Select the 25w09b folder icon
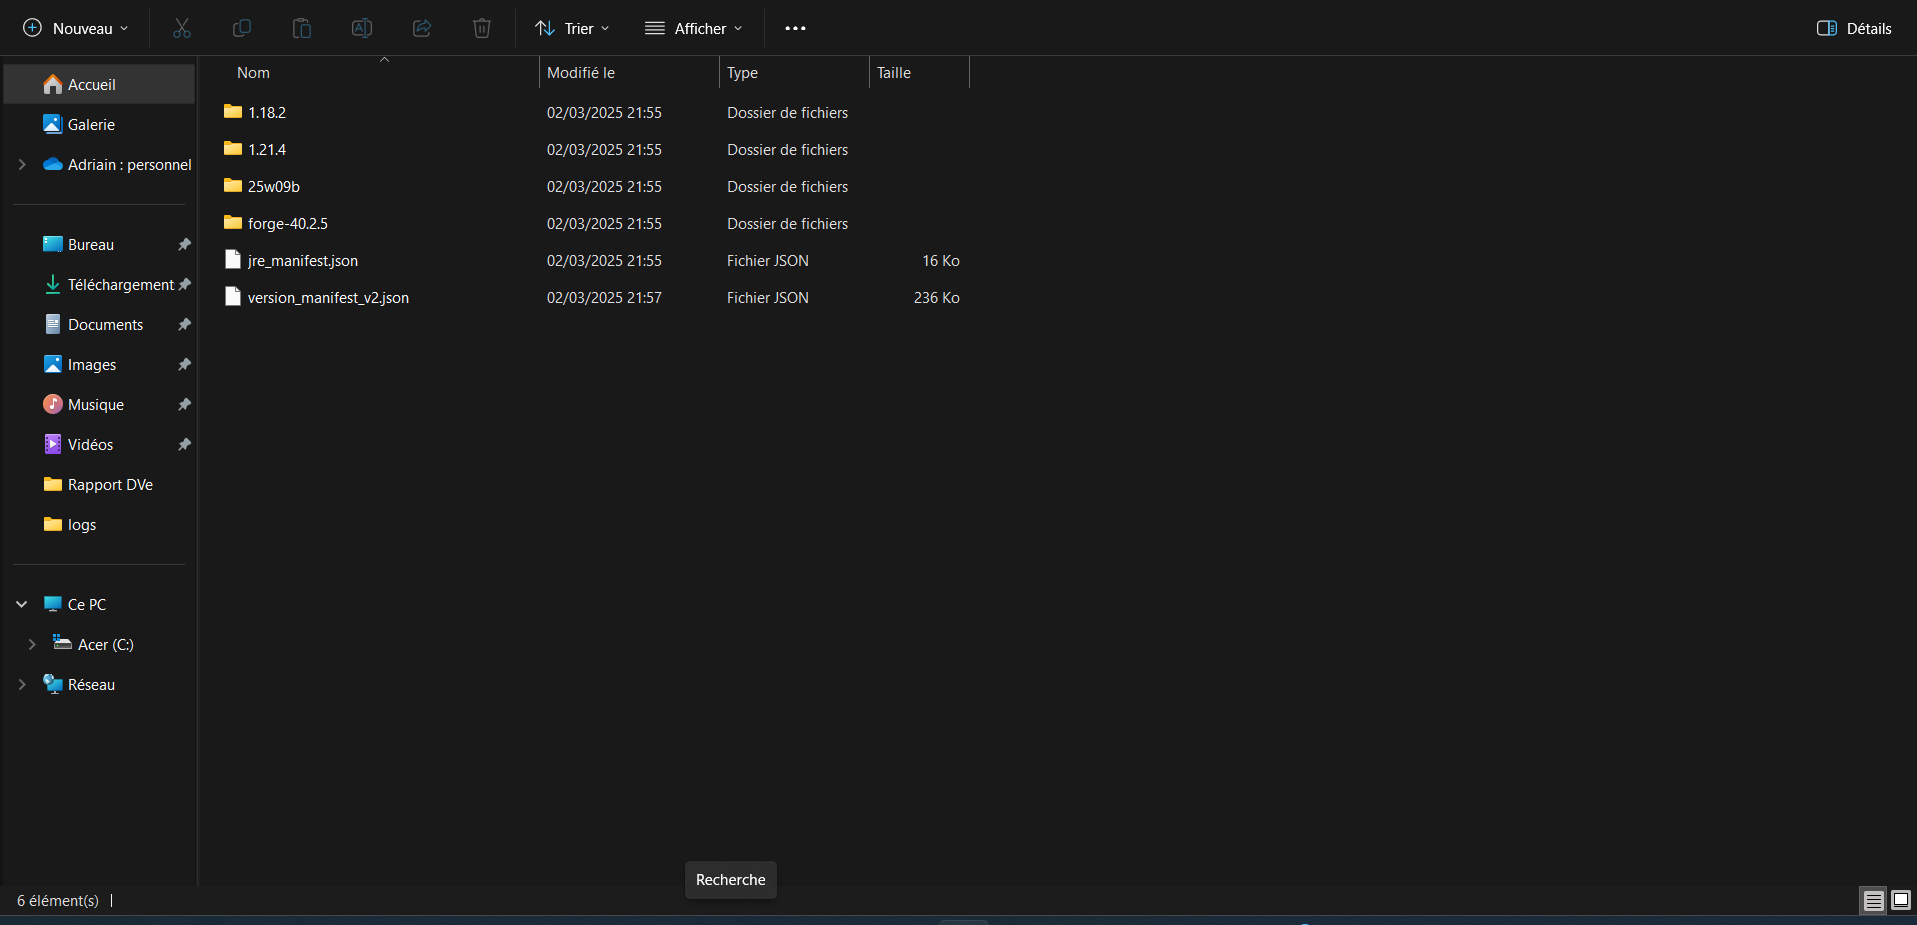This screenshot has height=925, width=1917. [233, 186]
